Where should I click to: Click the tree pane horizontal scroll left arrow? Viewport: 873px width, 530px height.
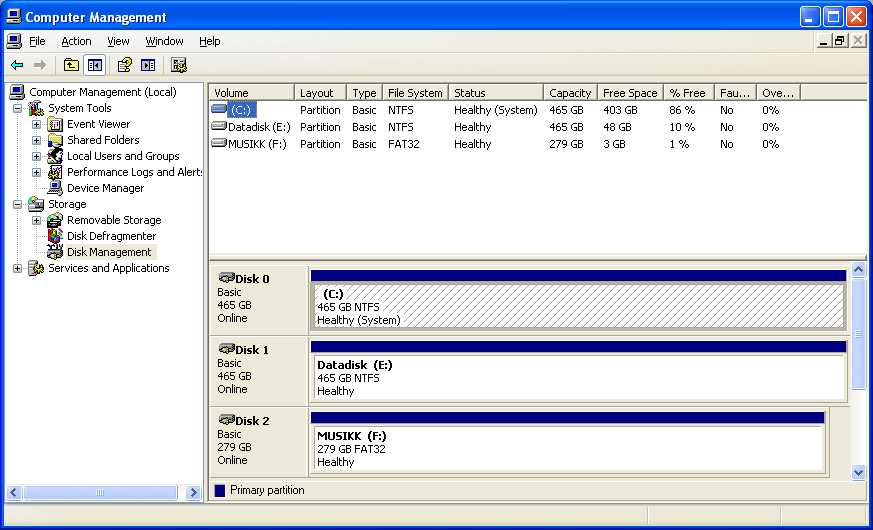[x=14, y=492]
